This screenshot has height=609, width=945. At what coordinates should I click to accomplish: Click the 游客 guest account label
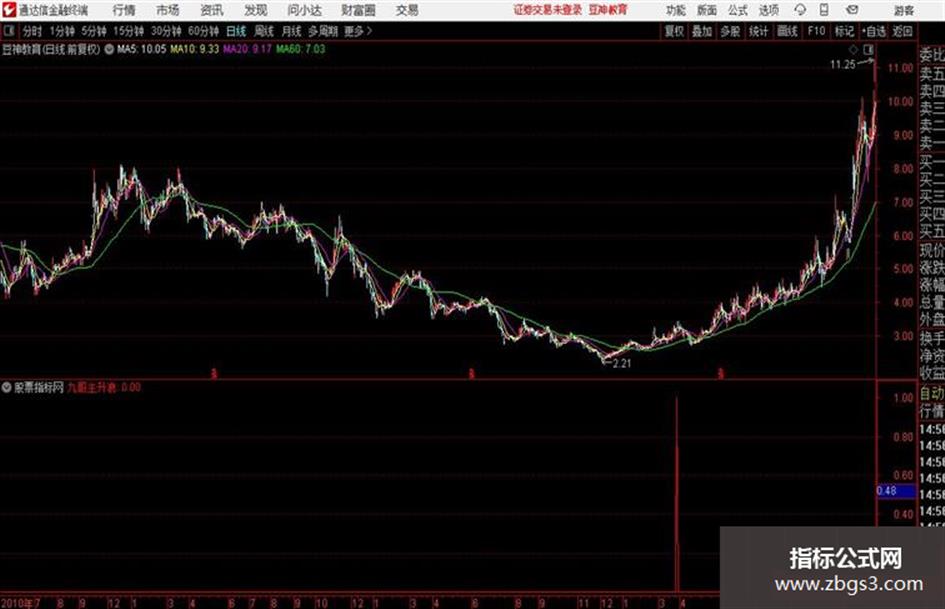[904, 10]
